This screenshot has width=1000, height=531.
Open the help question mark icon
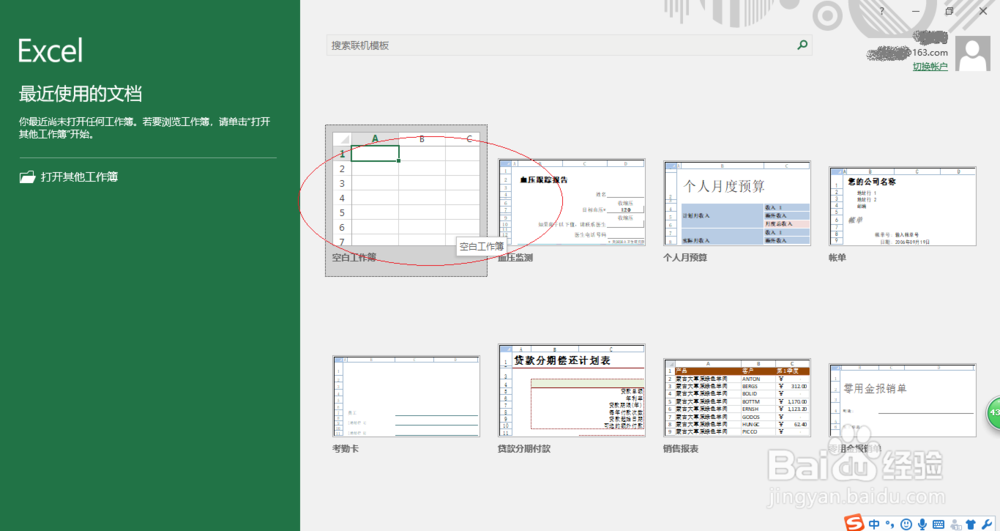(882, 11)
